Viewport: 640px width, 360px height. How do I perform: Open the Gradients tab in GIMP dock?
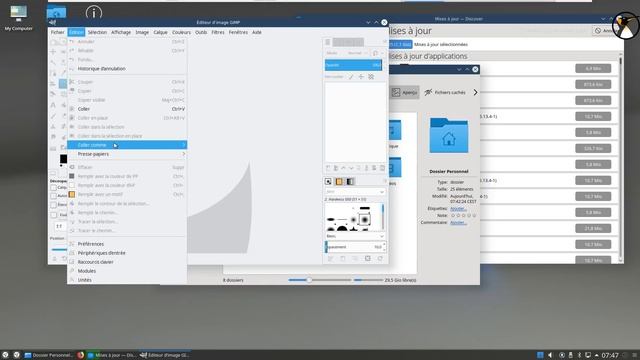pos(350,182)
